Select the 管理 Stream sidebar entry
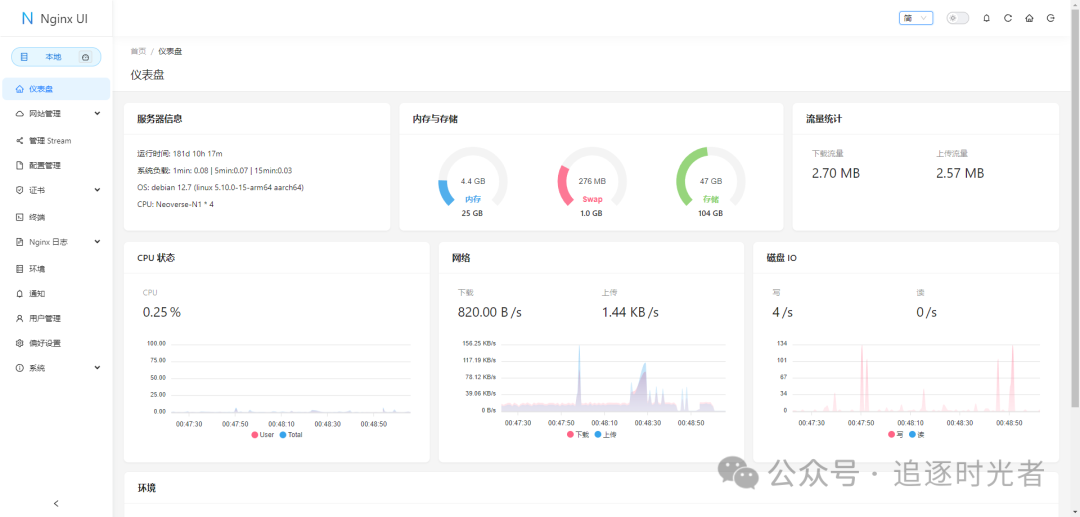The image size is (1080, 517). (x=49, y=140)
